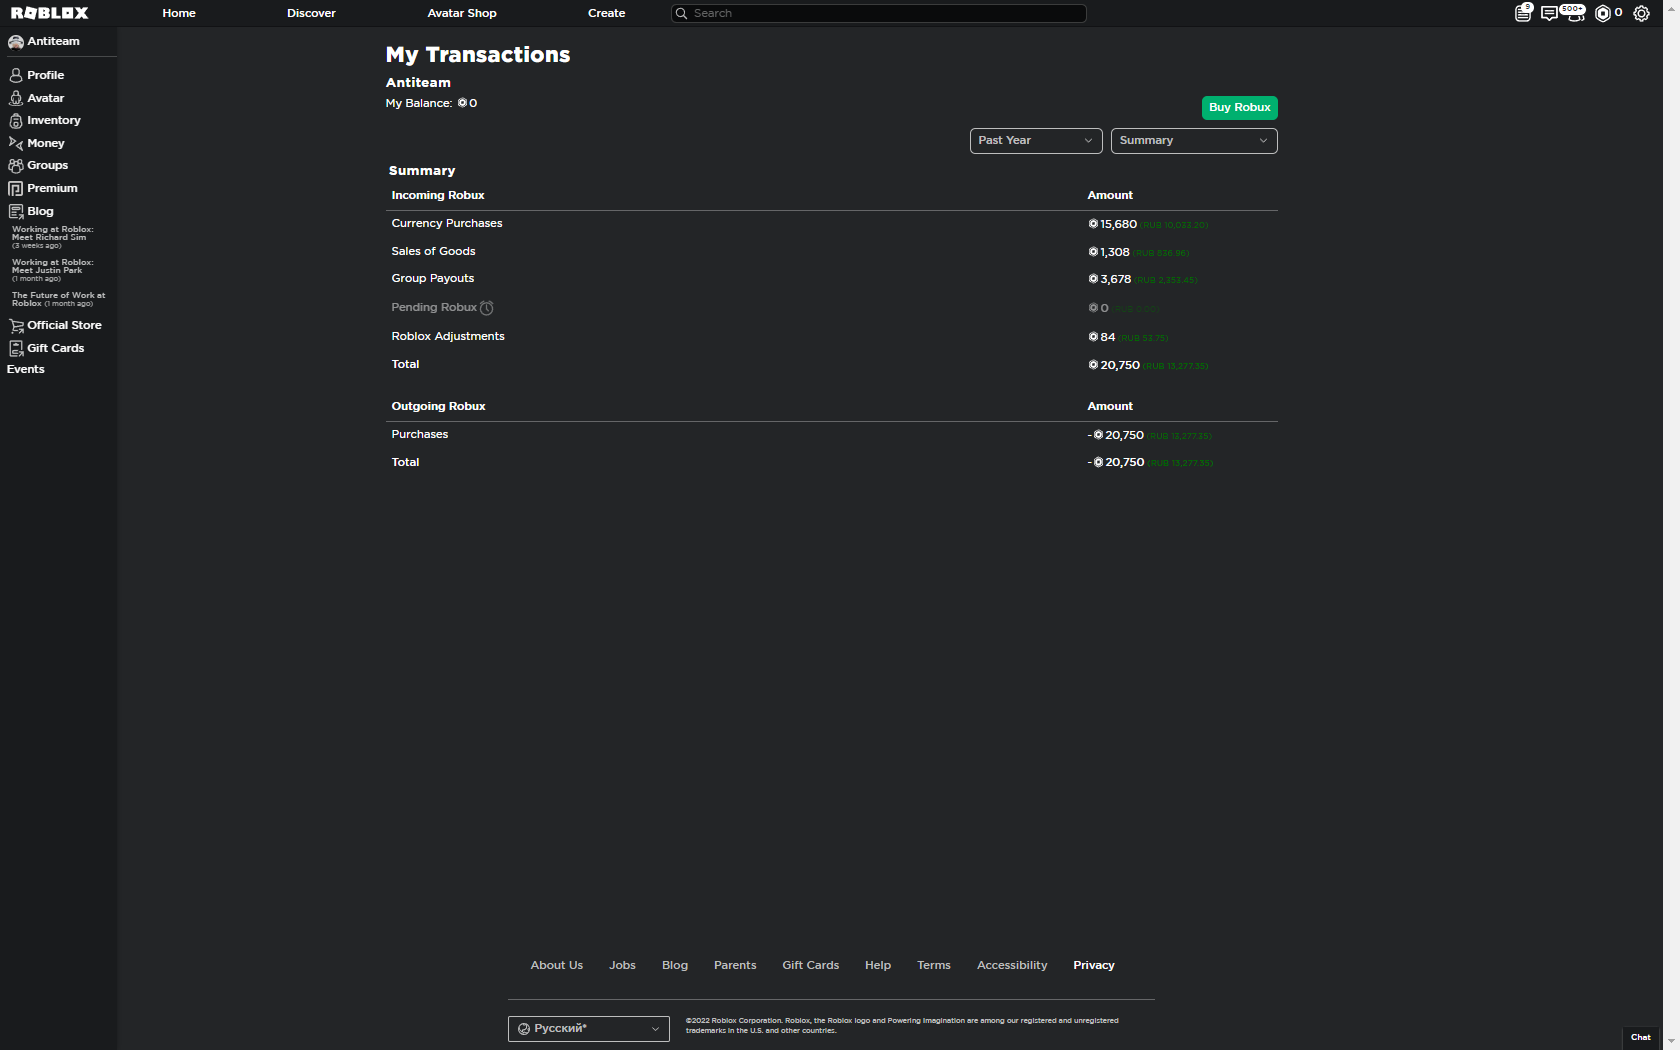Screen dimensions: 1680x1050
Task: Click the globe icon in the language selector
Action: 524,1028
